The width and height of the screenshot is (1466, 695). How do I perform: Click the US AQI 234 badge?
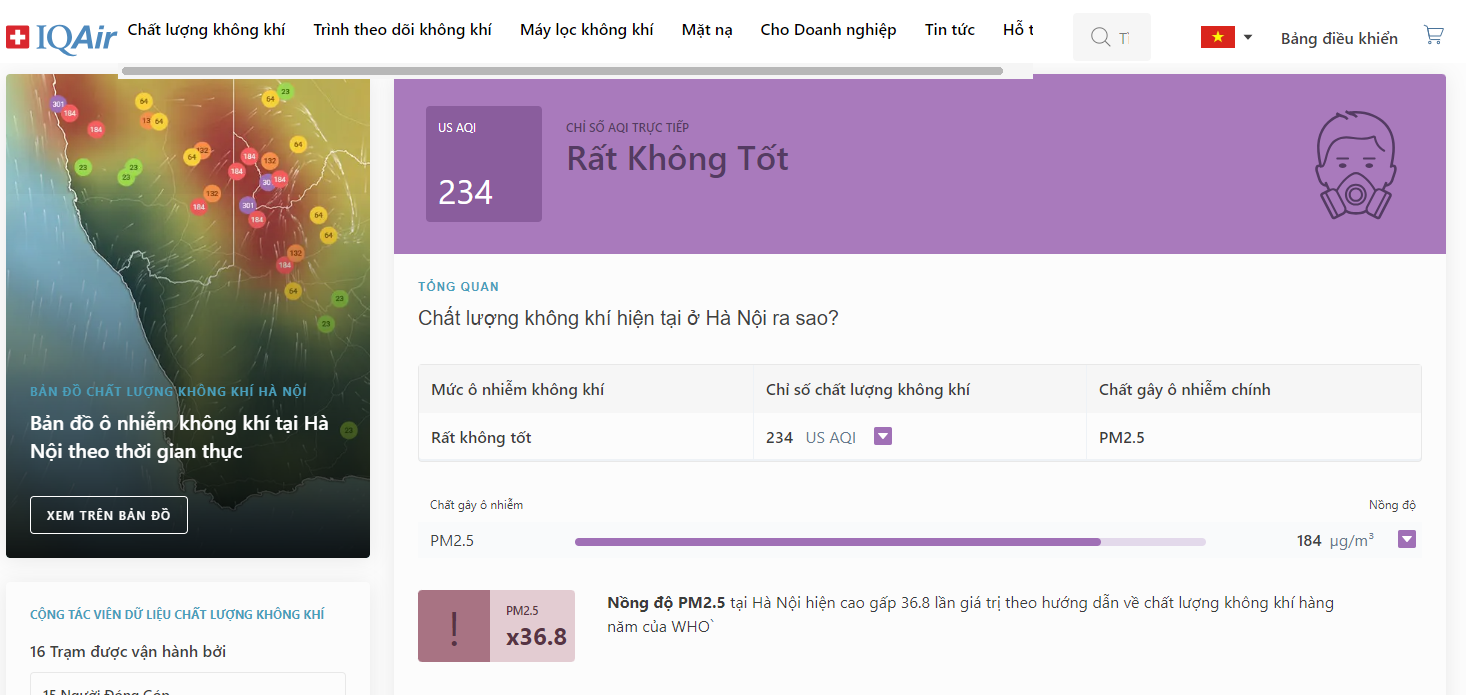(484, 164)
